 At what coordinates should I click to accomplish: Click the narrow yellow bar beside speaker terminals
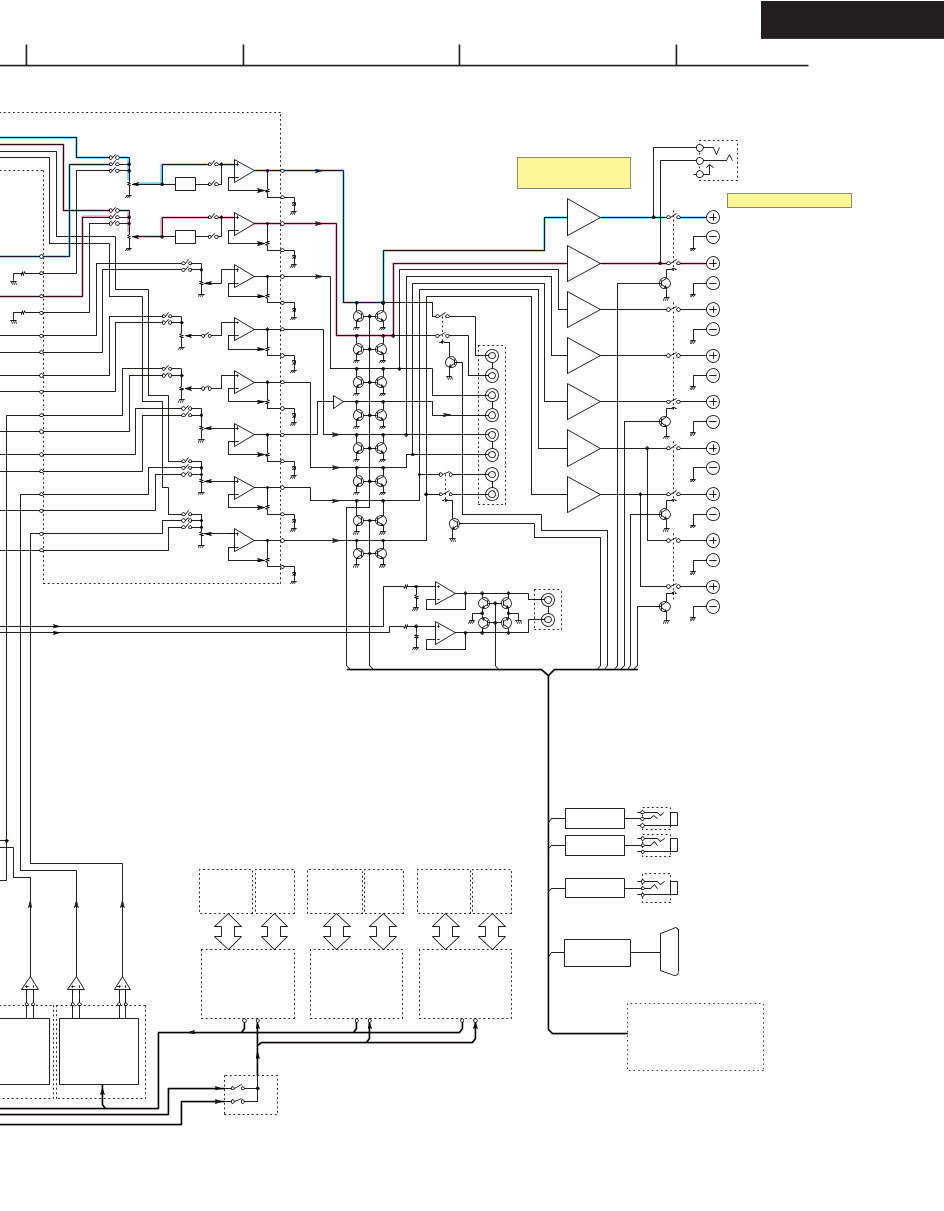[789, 200]
